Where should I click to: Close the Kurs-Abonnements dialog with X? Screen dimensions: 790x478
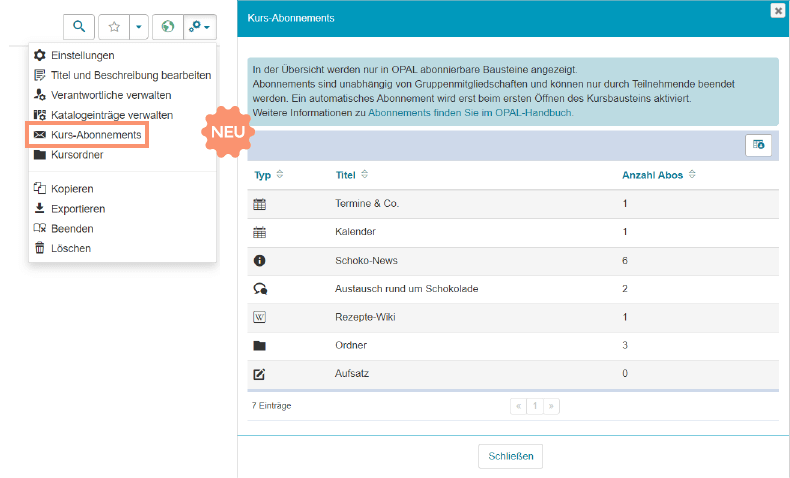[777, 11]
